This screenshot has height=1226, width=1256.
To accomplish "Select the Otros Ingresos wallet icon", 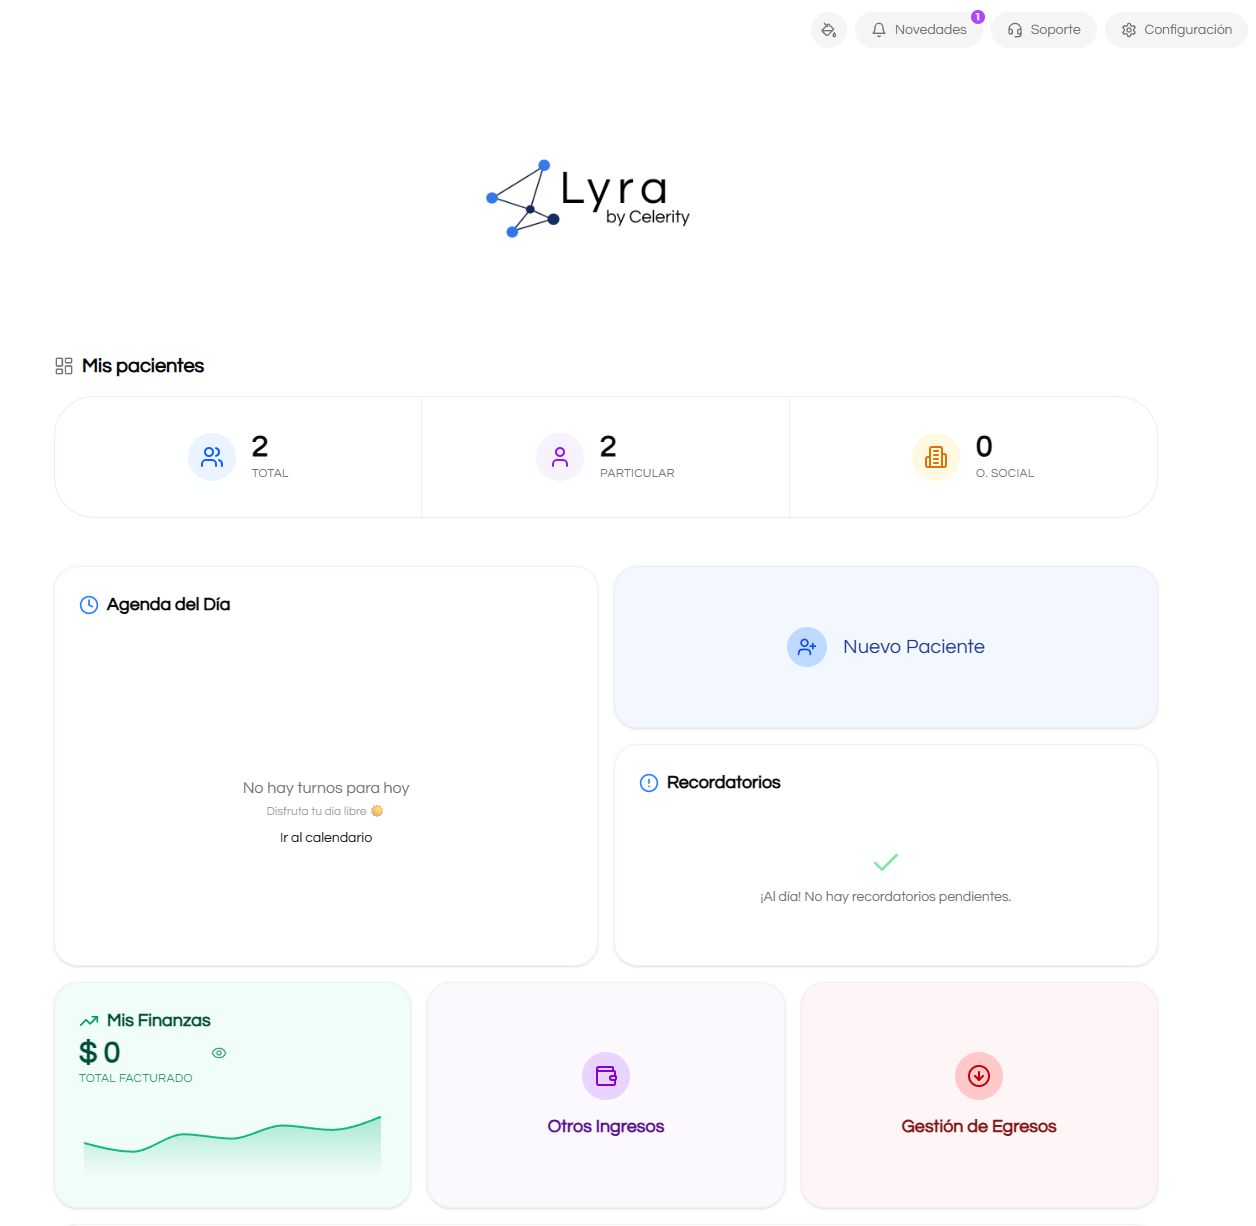I will [606, 1075].
